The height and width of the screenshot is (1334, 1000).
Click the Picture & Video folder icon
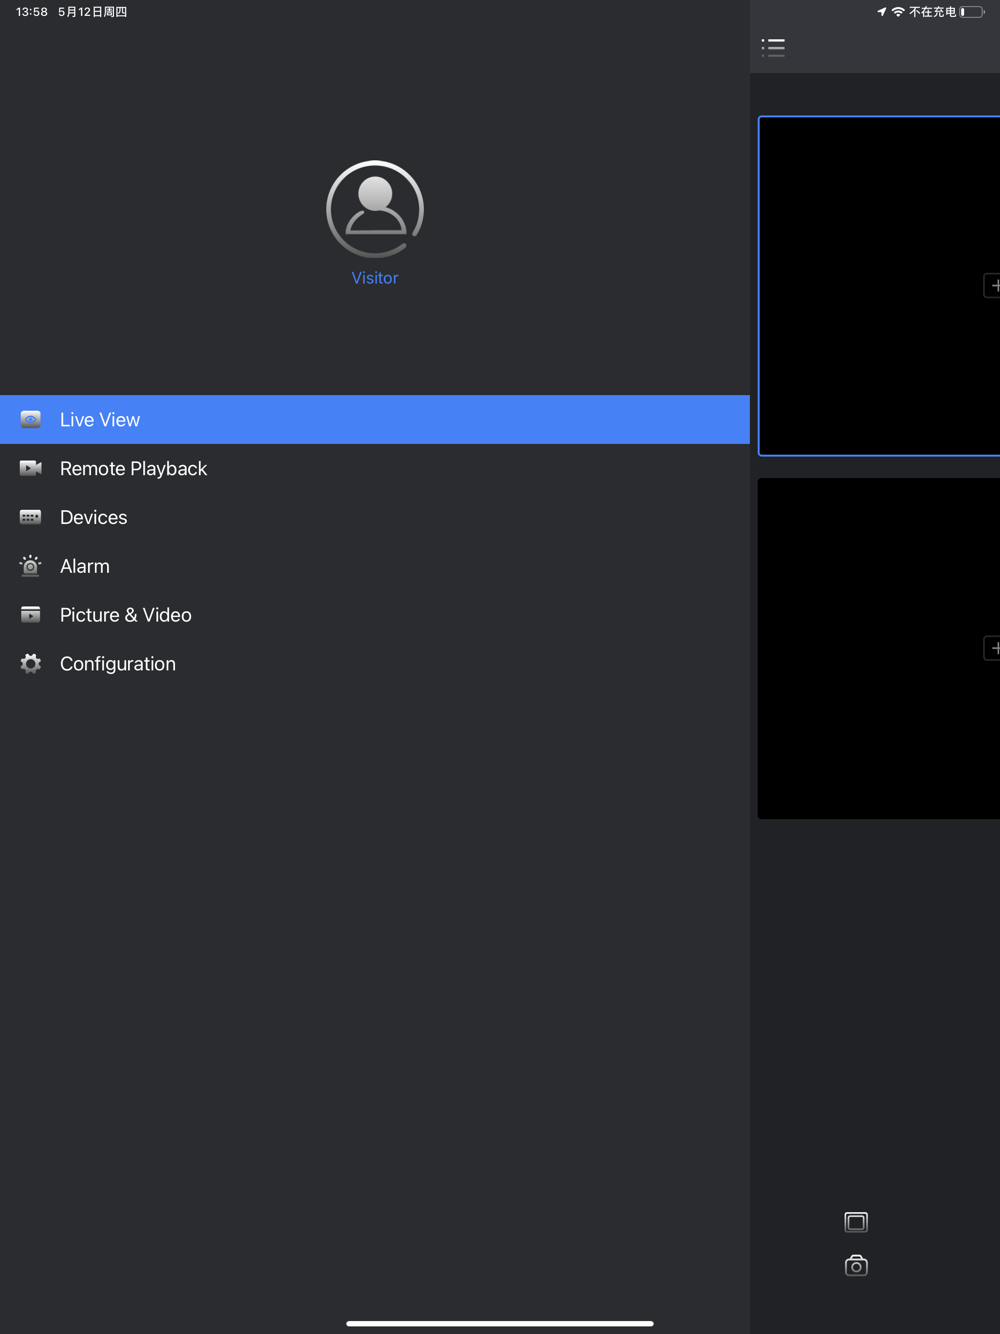31,615
